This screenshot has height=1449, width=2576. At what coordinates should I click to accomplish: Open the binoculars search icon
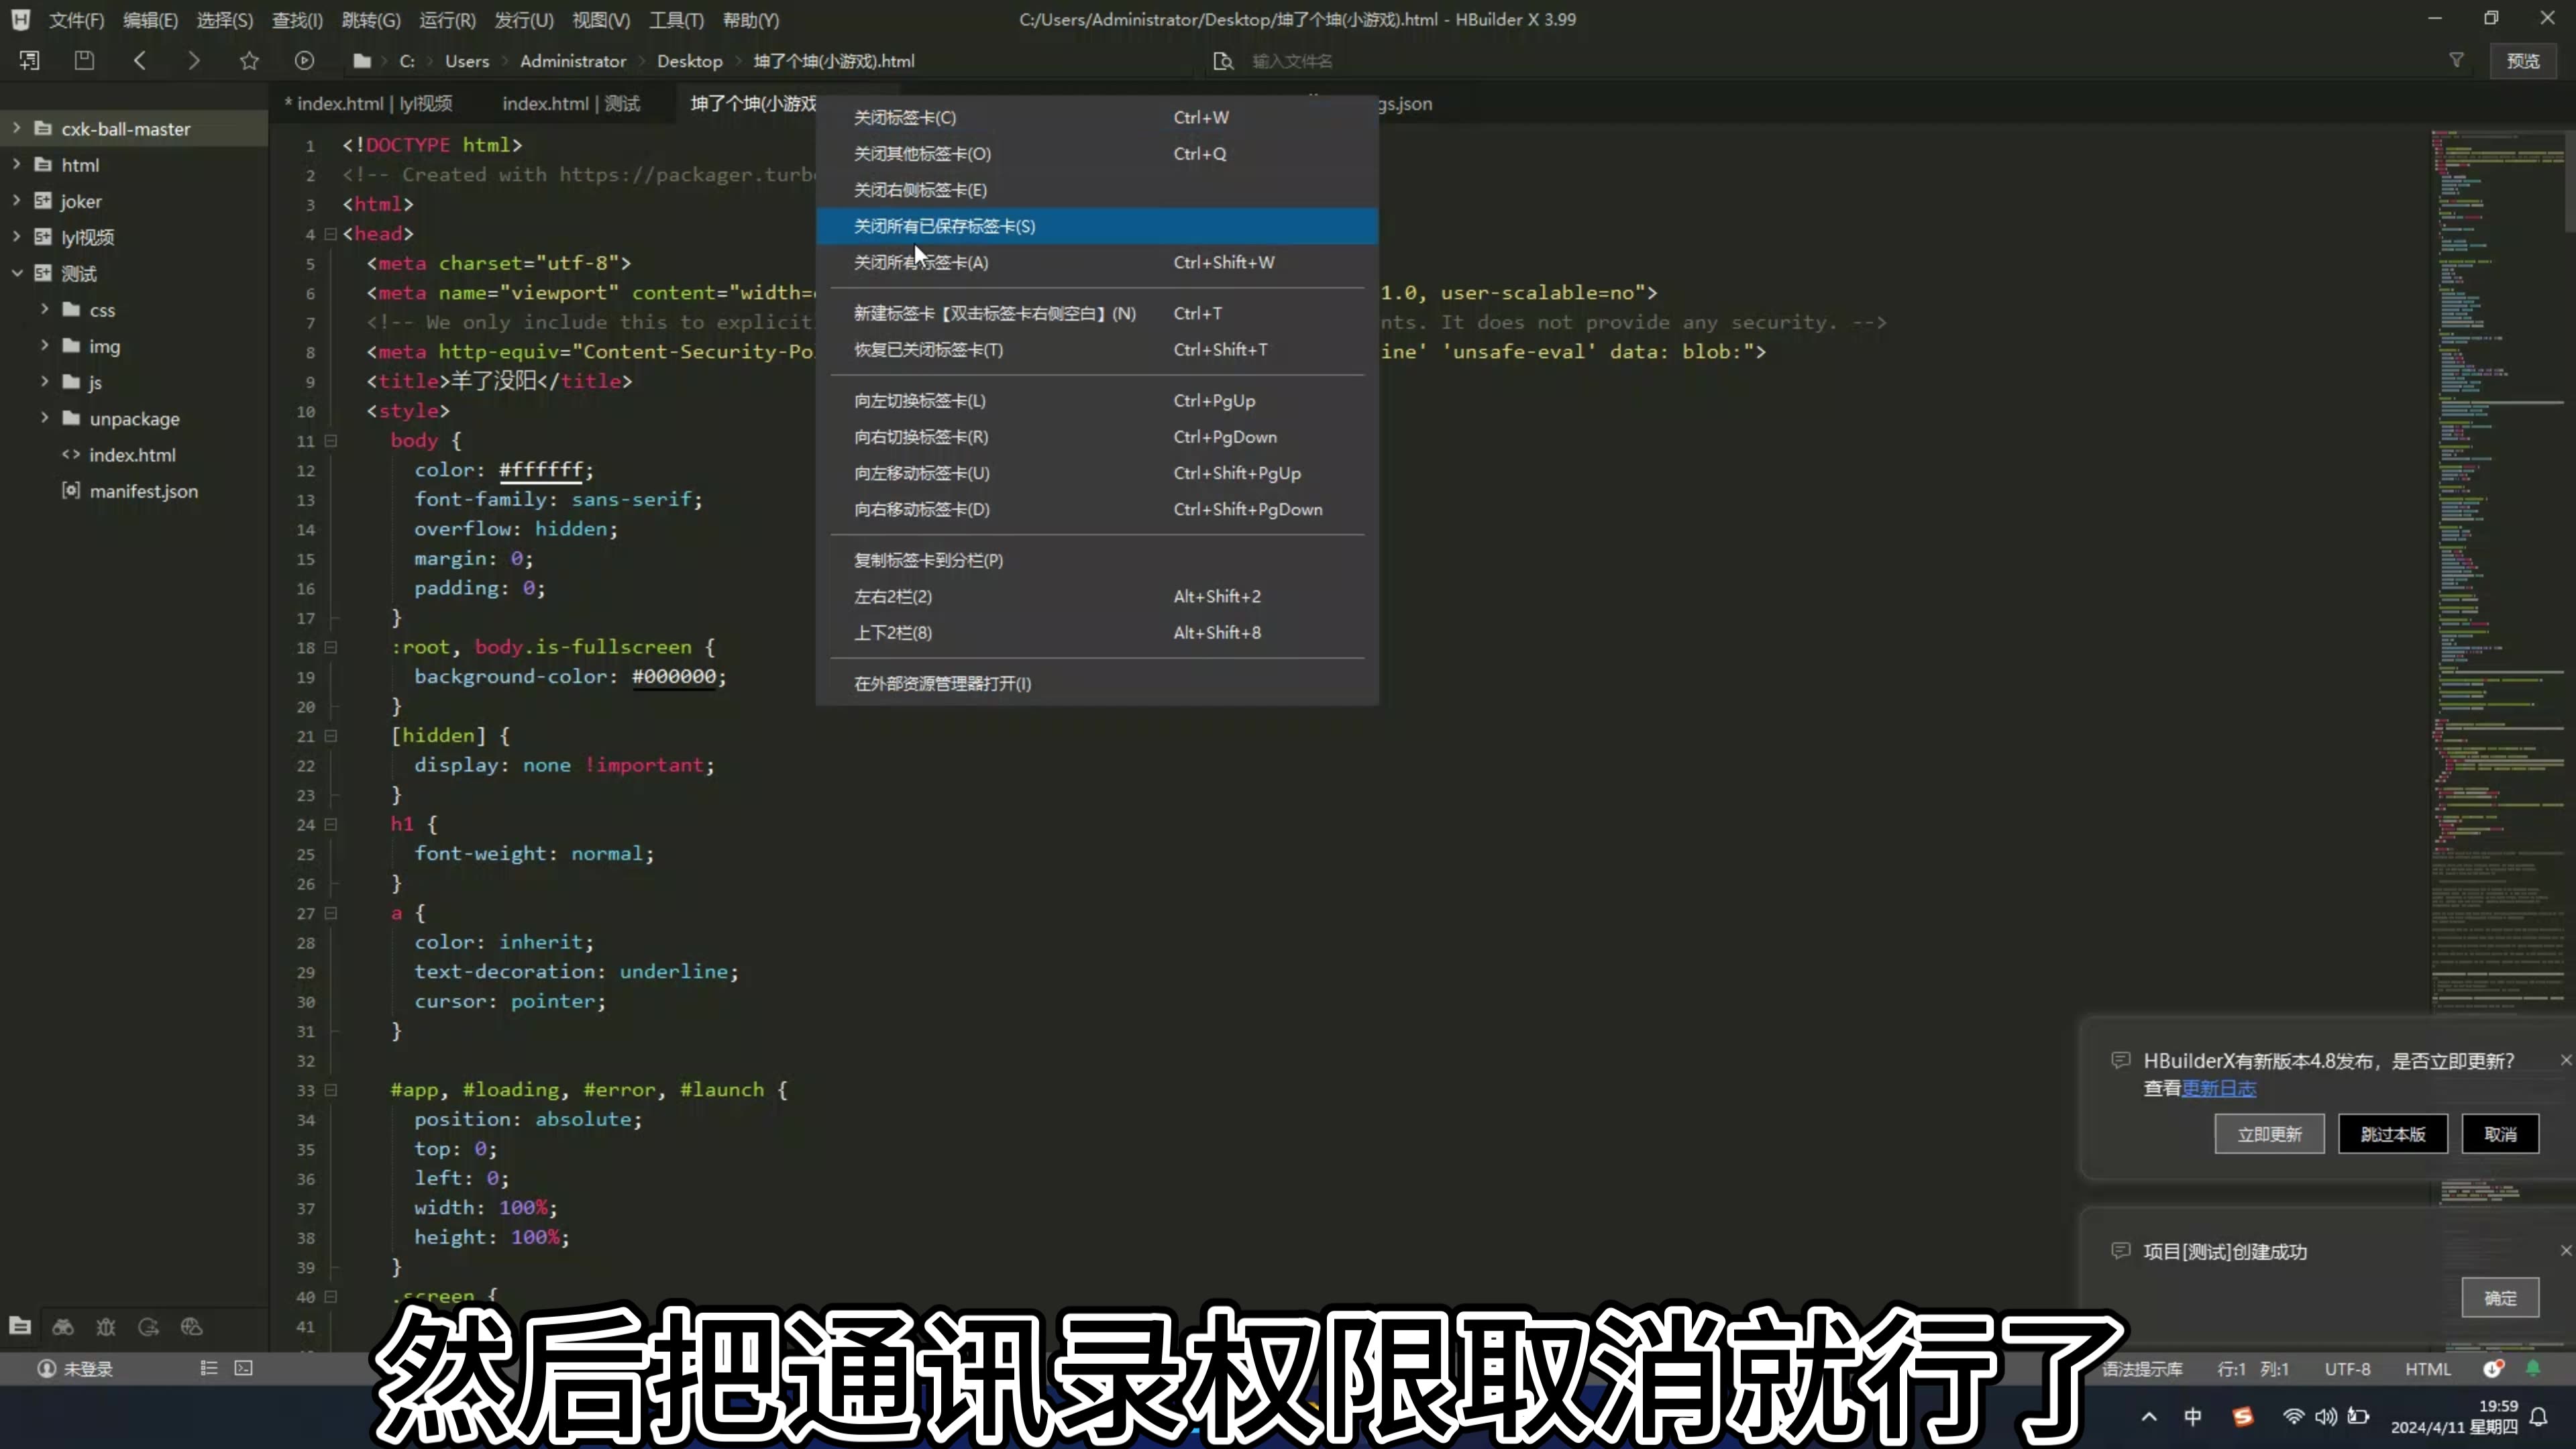63,1326
